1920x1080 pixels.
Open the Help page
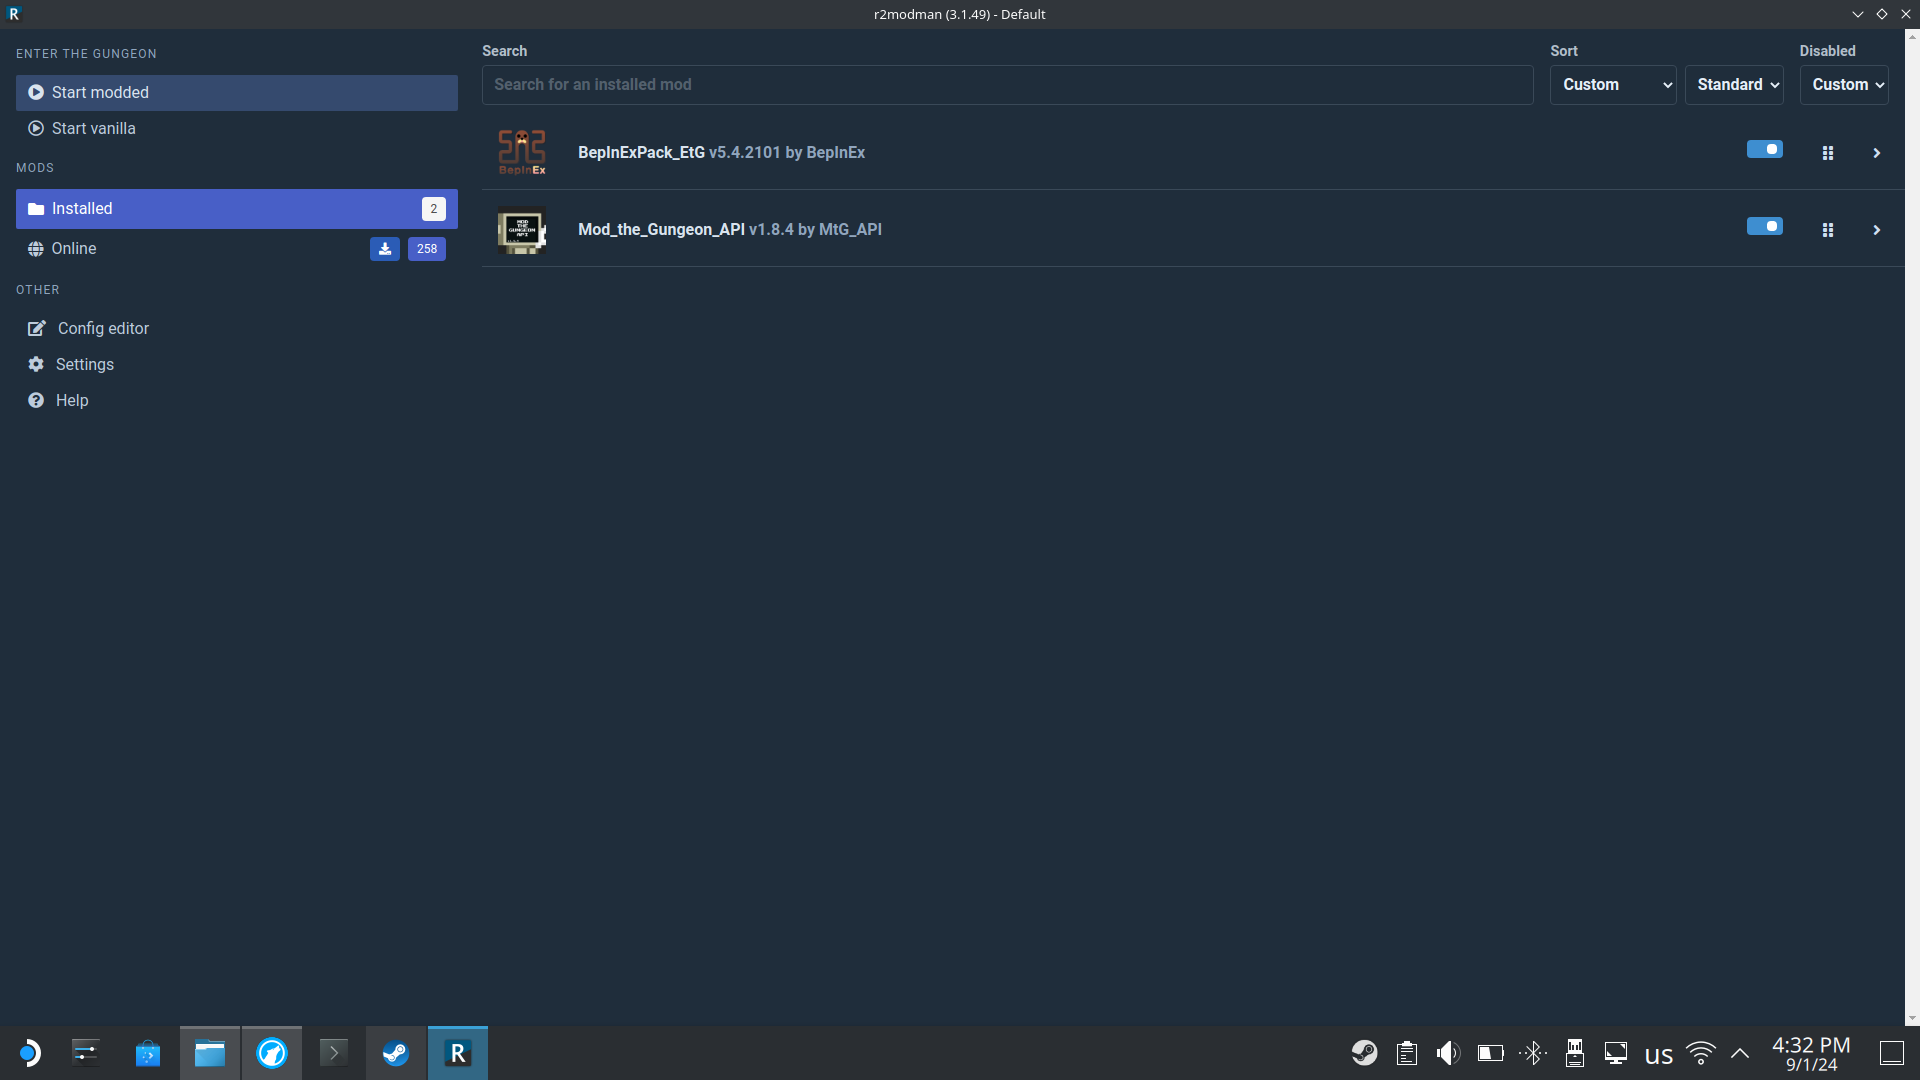point(237,400)
